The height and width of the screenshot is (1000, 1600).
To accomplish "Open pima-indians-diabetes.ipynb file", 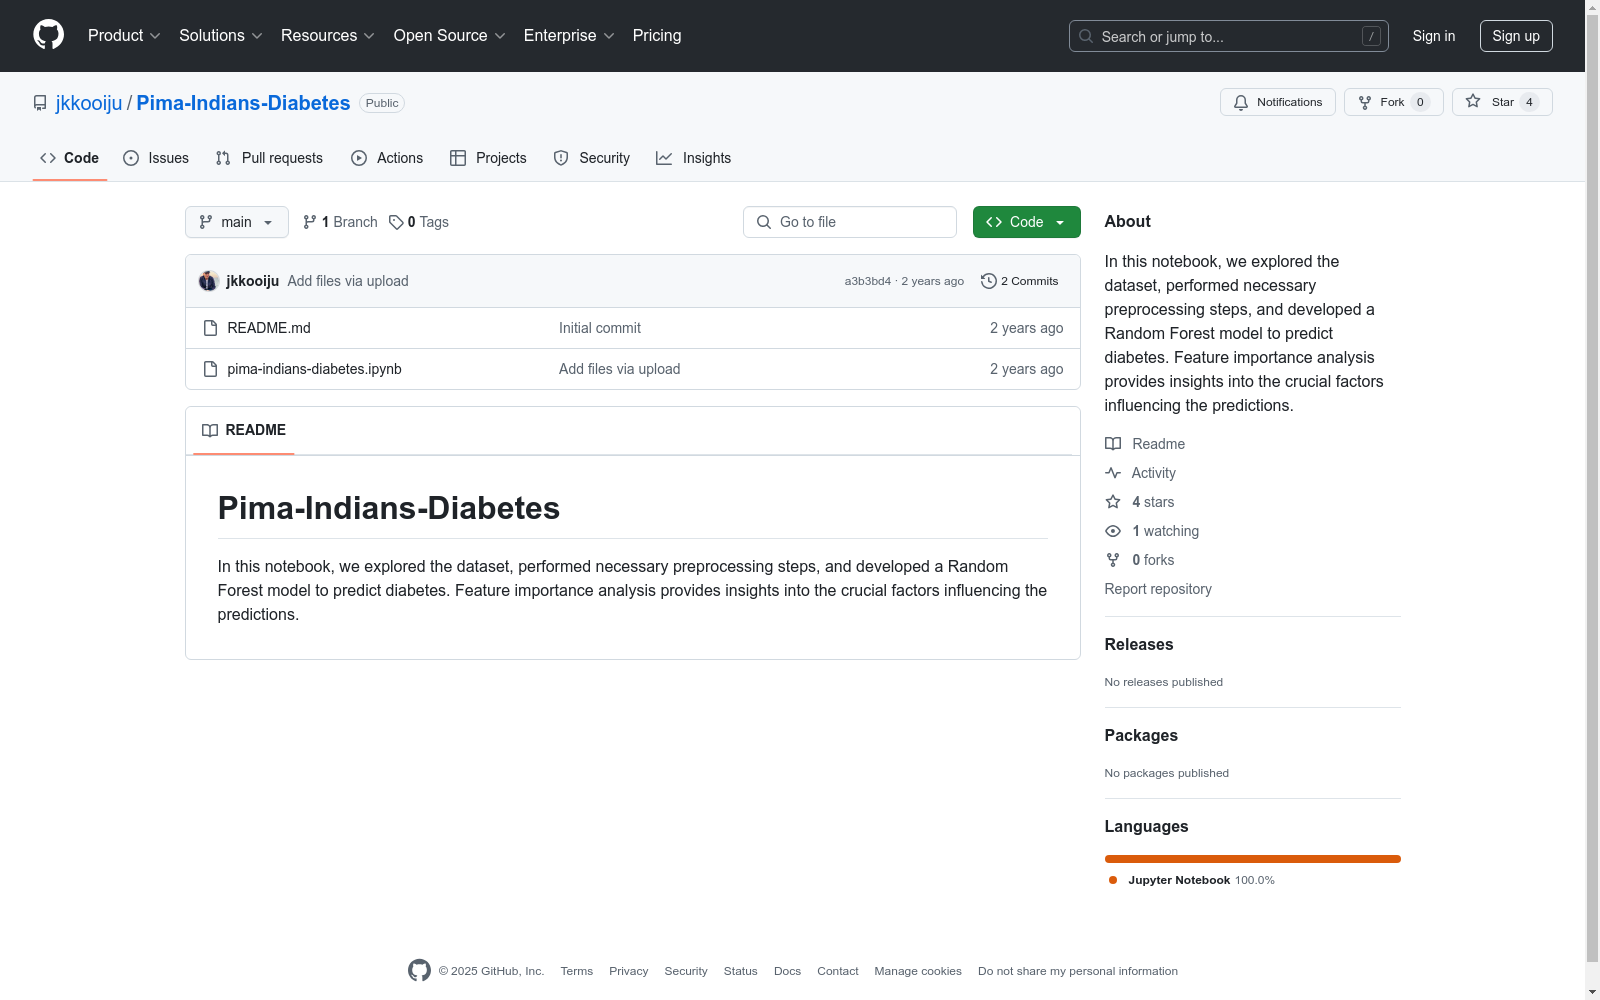I will click(x=314, y=369).
